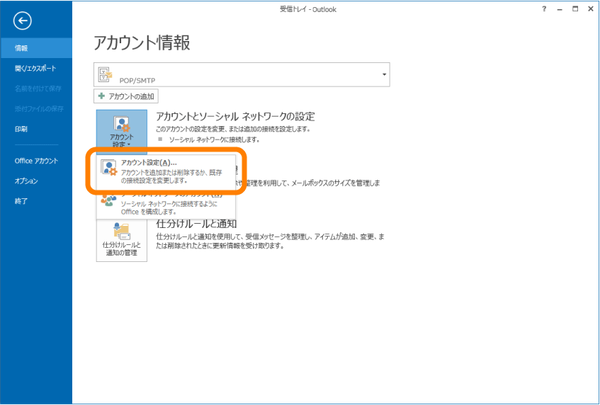Click 仕分けルールと通知 heading text
This screenshot has height=405, width=600.
coord(196,224)
